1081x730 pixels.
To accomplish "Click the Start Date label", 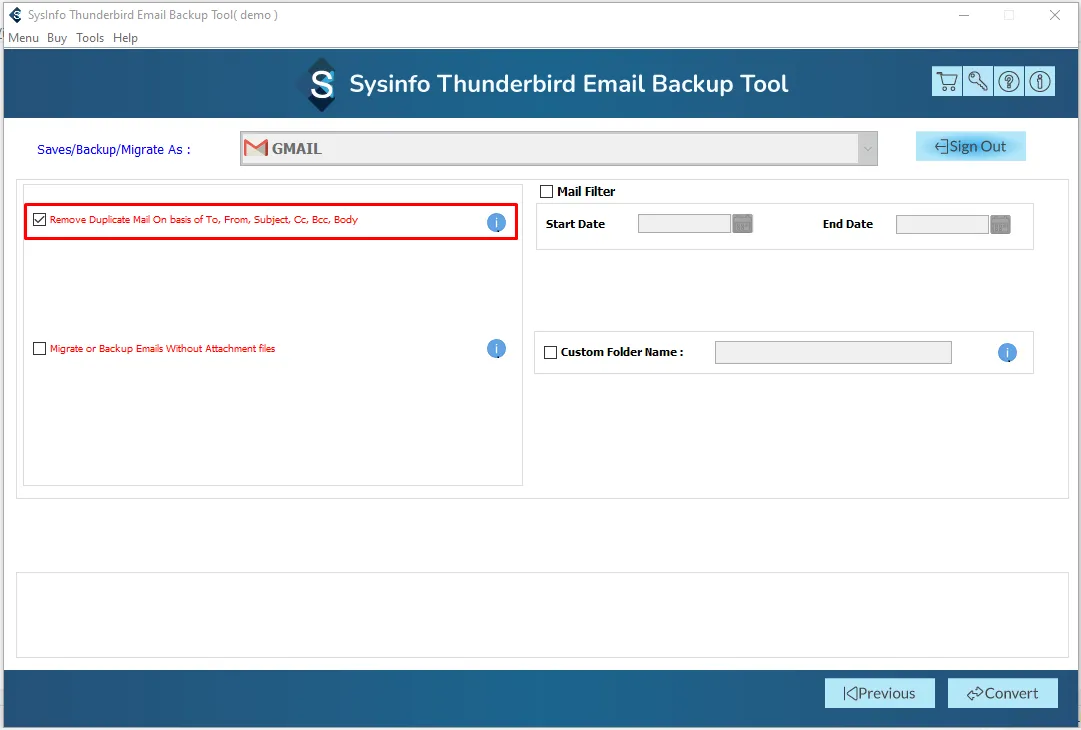I will pyautogui.click(x=575, y=224).
